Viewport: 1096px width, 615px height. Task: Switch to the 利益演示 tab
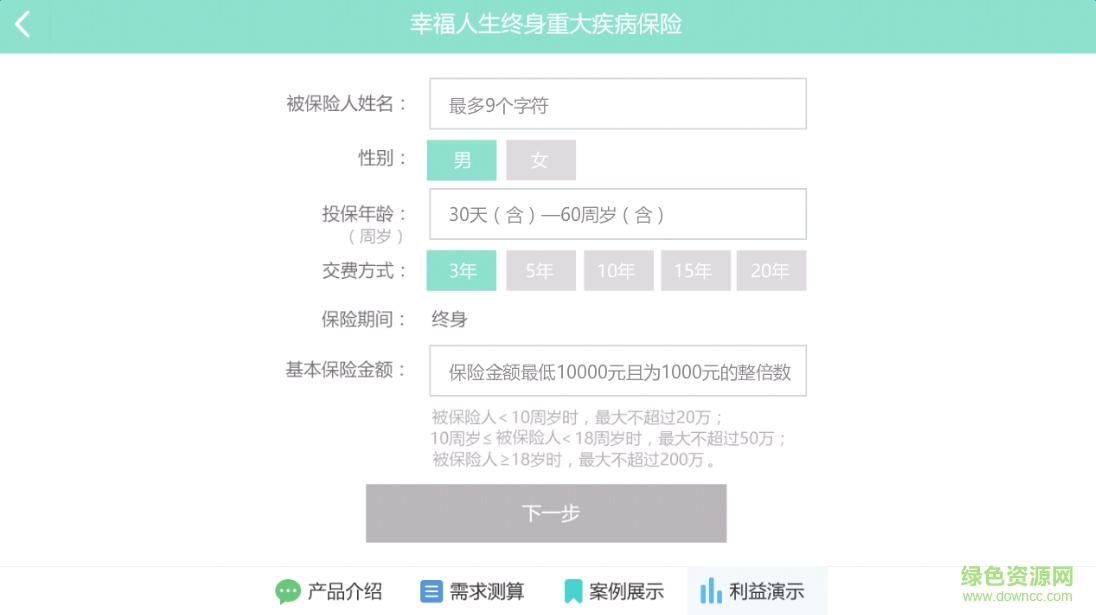click(766, 592)
